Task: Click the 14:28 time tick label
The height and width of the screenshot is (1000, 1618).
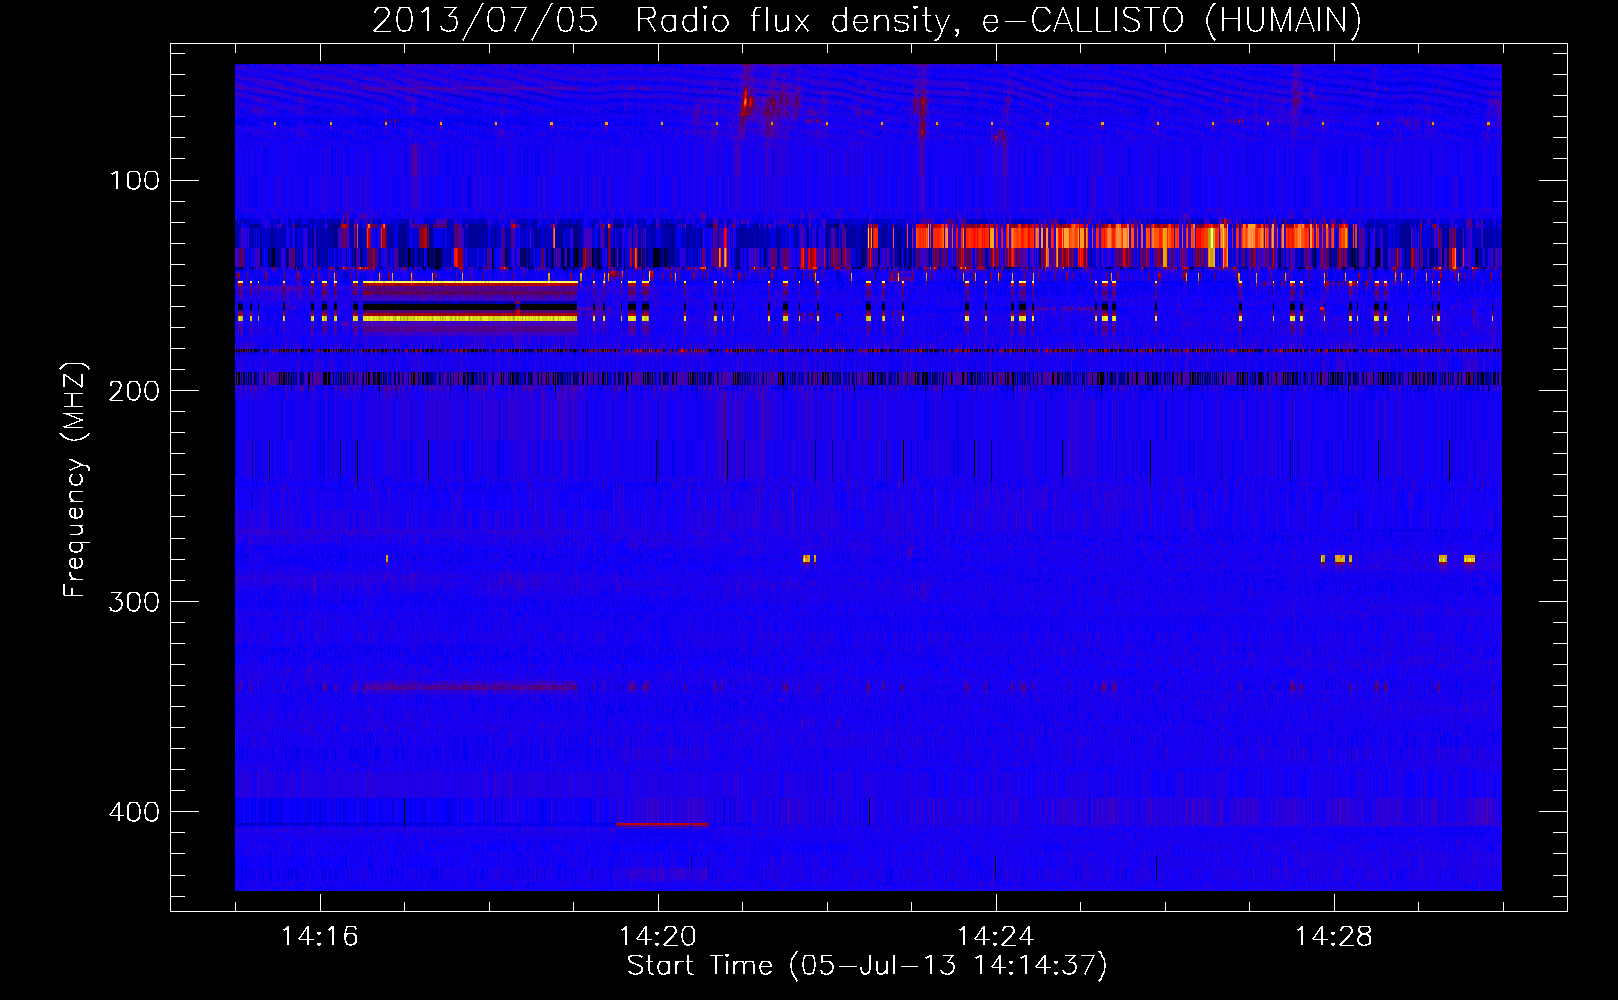Action: click(1334, 936)
